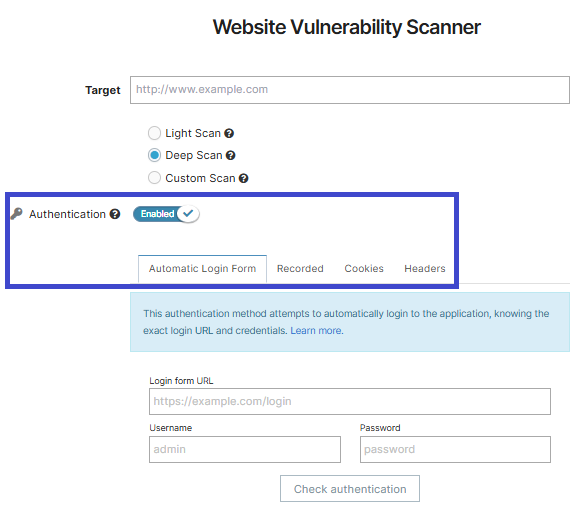Screen dimensions: 586x506
Task: Select the Light Scan radio button
Action: click(154, 133)
